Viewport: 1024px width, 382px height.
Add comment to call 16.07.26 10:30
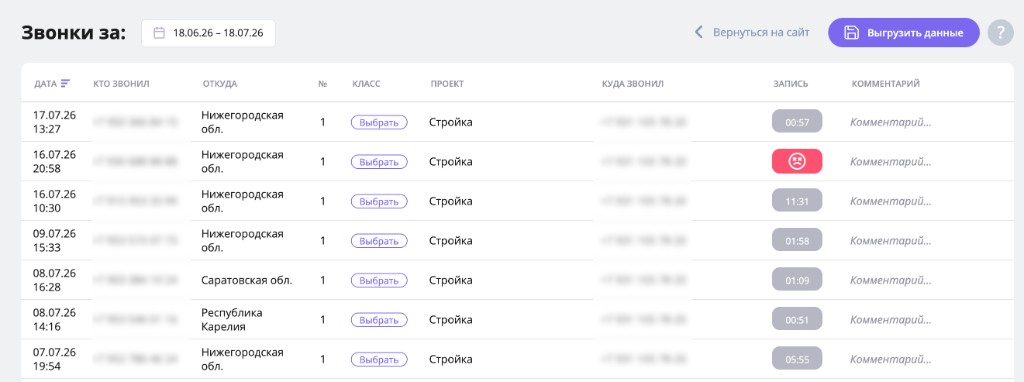click(890, 201)
